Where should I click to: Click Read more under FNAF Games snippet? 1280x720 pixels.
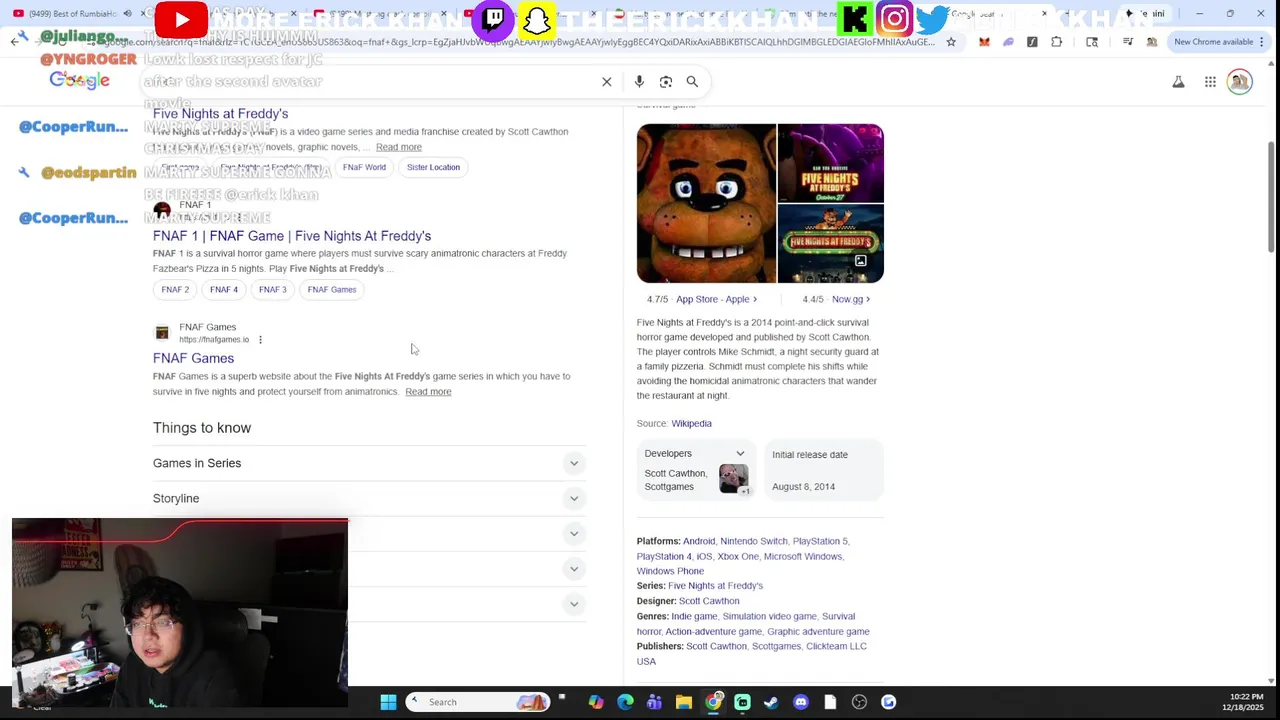428,392
